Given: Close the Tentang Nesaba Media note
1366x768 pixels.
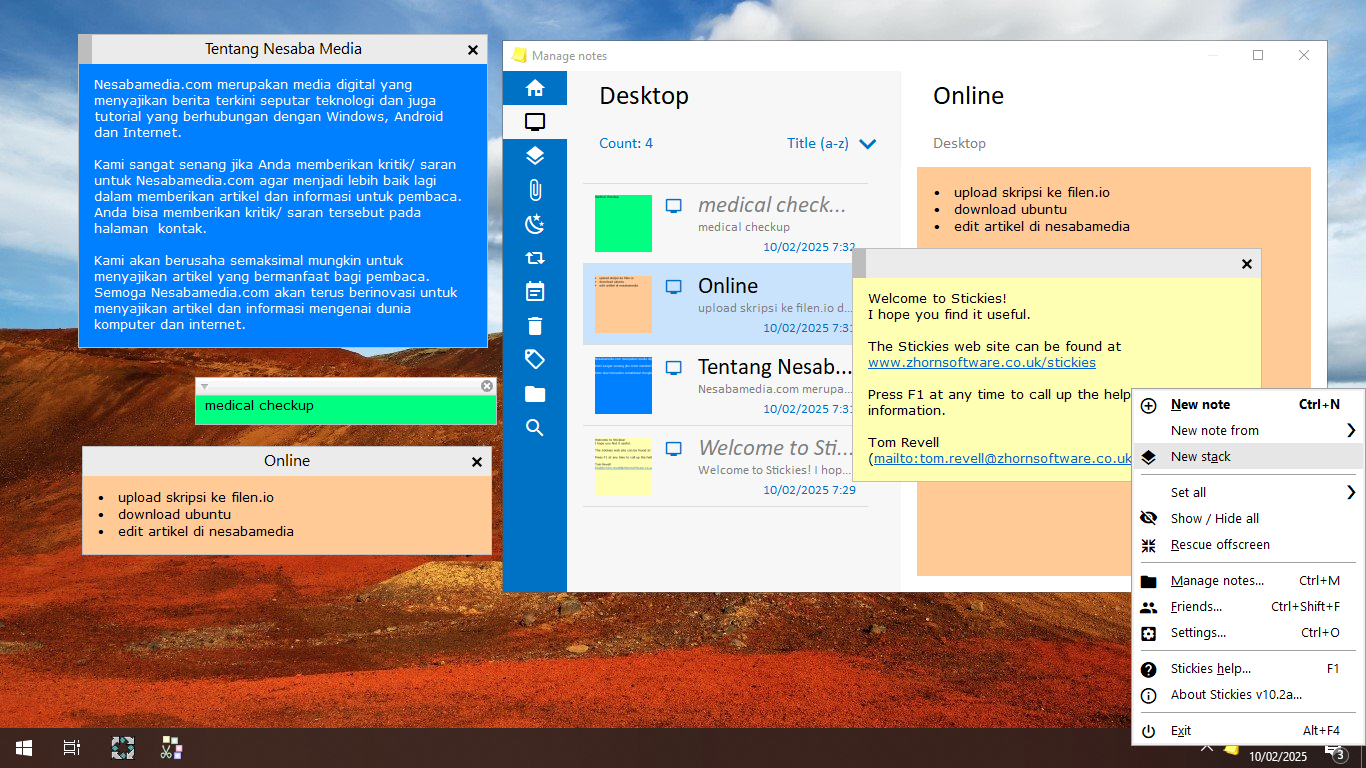Looking at the screenshot, I should (x=473, y=49).
